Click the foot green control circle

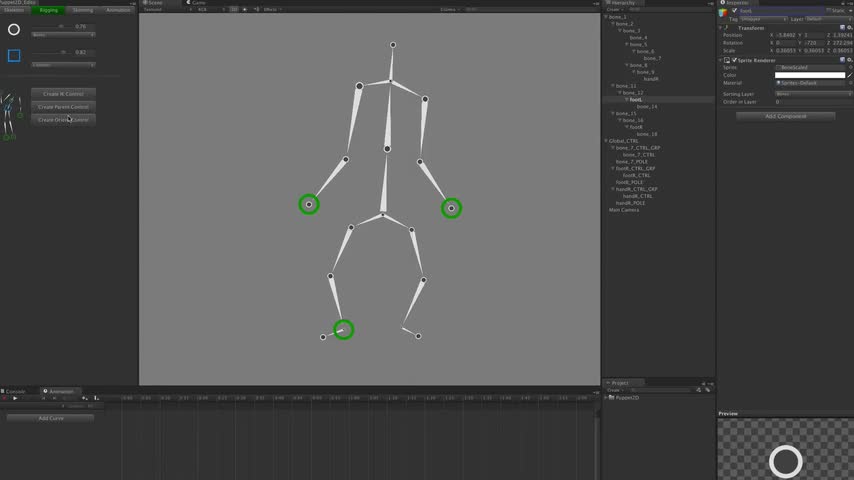(343, 330)
